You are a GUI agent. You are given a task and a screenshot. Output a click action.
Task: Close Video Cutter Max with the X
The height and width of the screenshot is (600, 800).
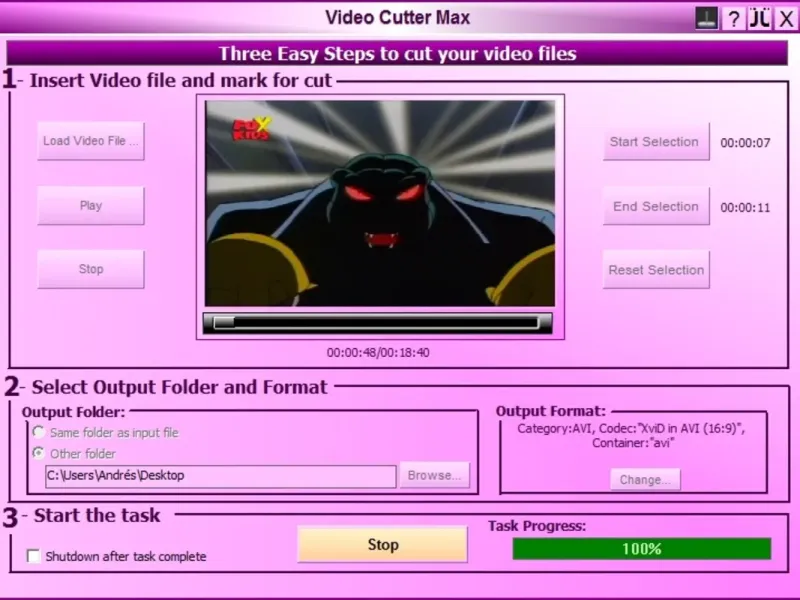(786, 19)
